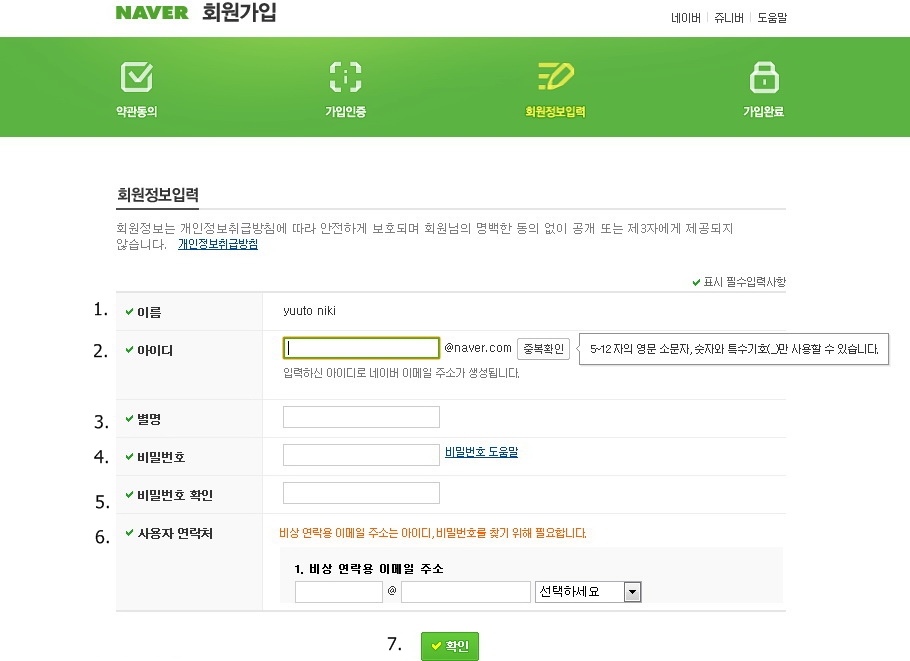Select the 가입완료 lock step icon

coord(764,77)
